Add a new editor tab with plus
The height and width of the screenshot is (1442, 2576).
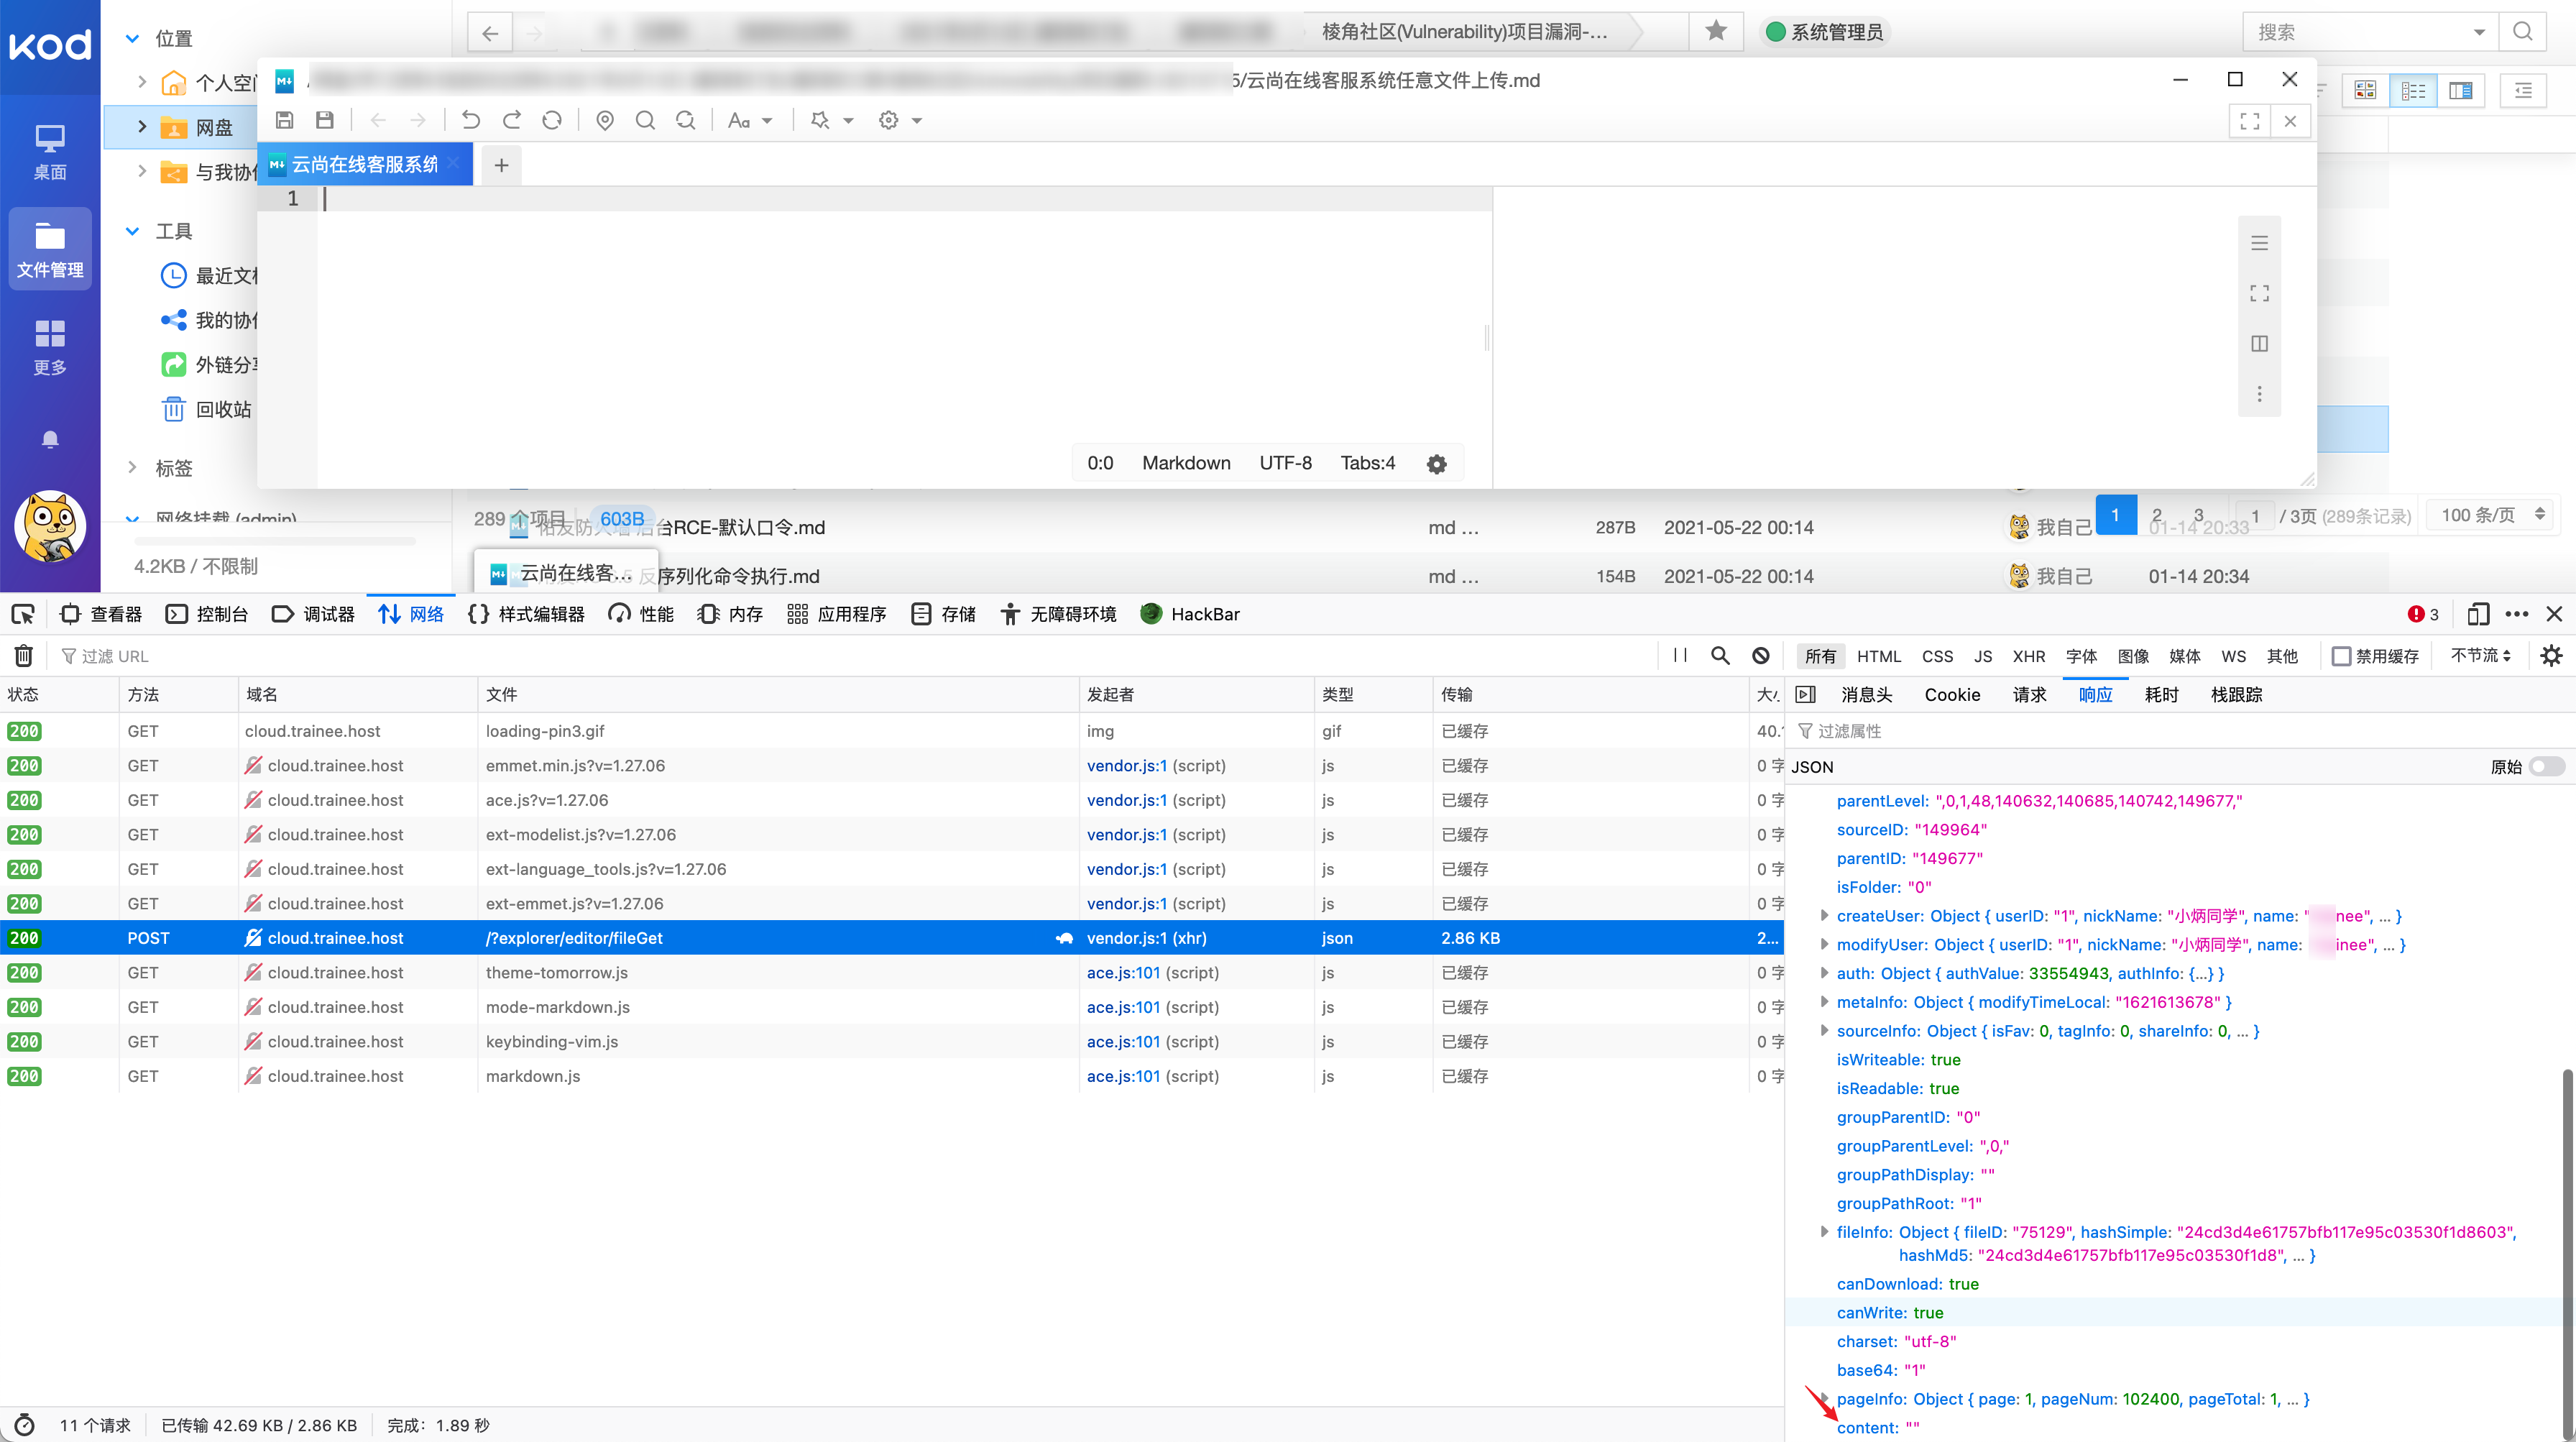pos(502,165)
